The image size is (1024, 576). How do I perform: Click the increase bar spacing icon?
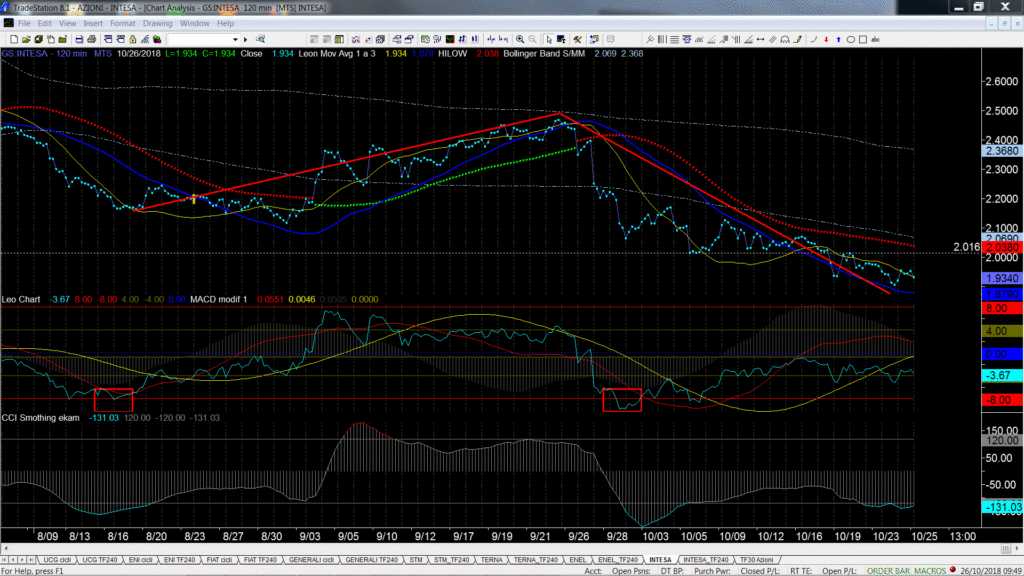(x=491, y=39)
